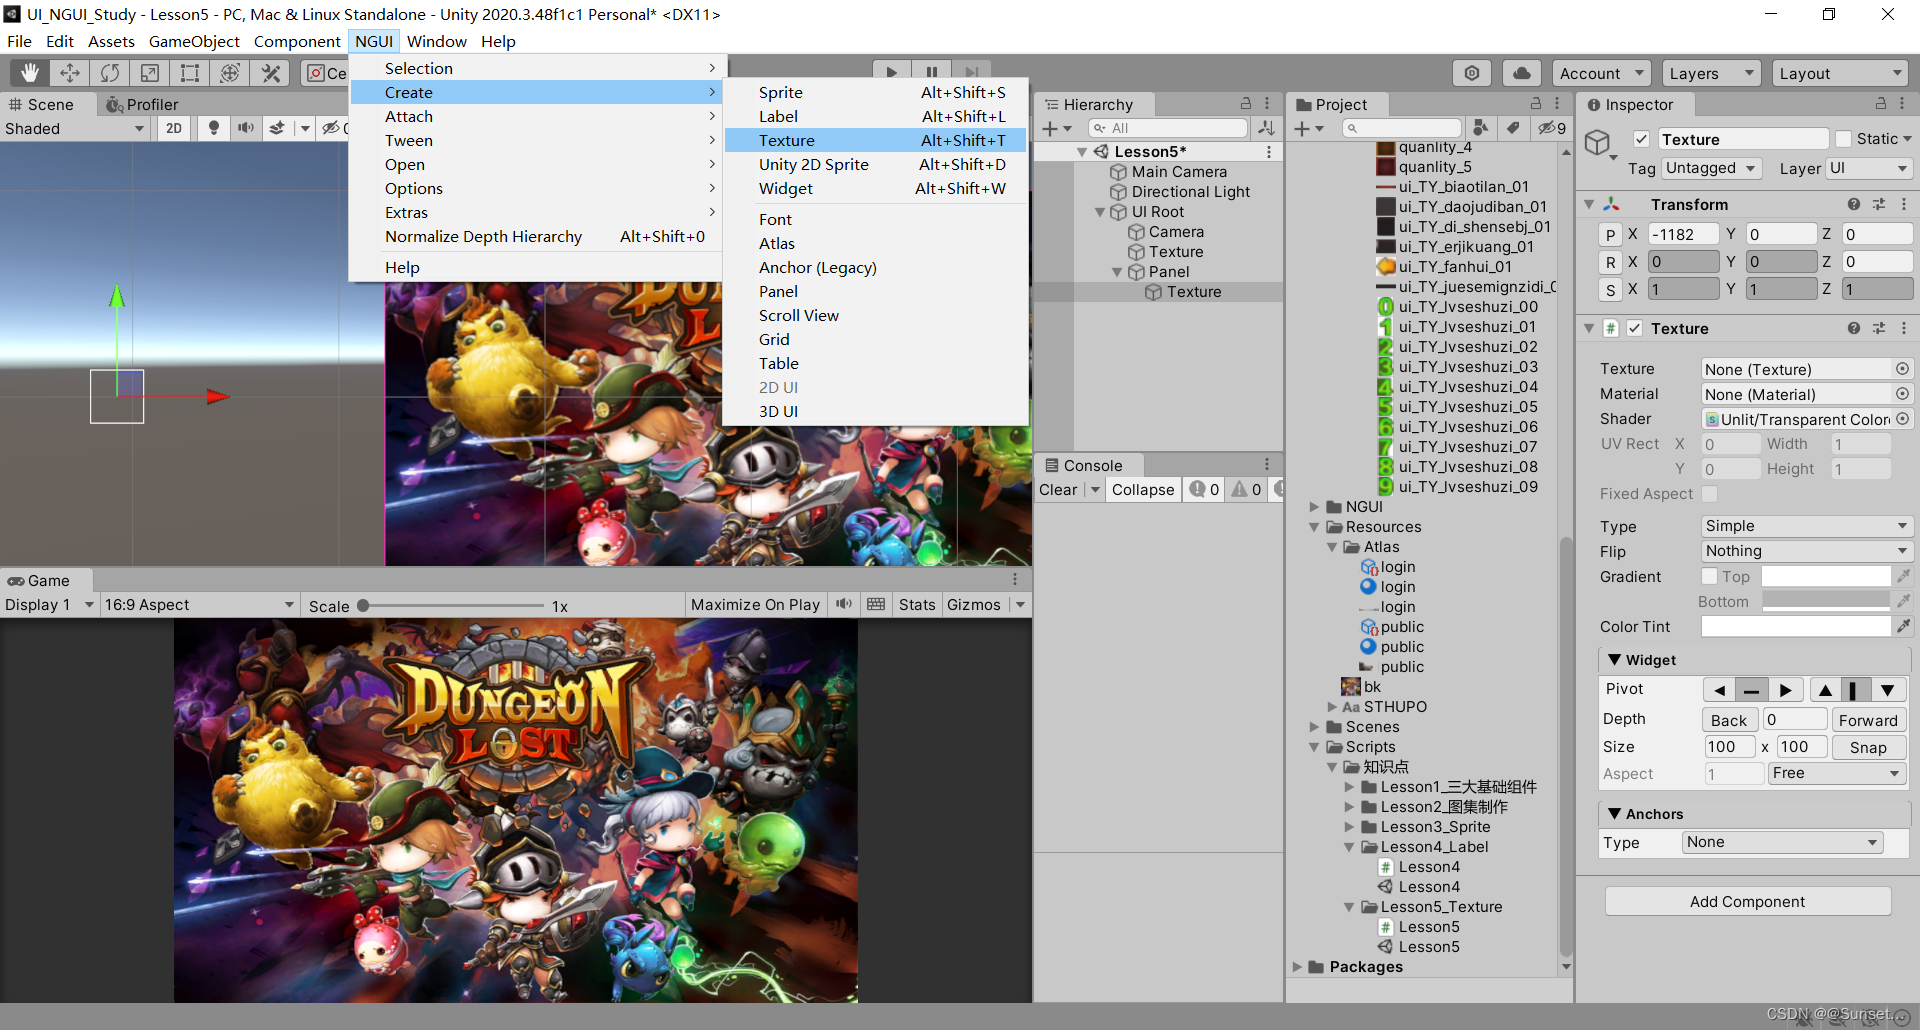Set pivot to left arrow

click(x=1719, y=690)
